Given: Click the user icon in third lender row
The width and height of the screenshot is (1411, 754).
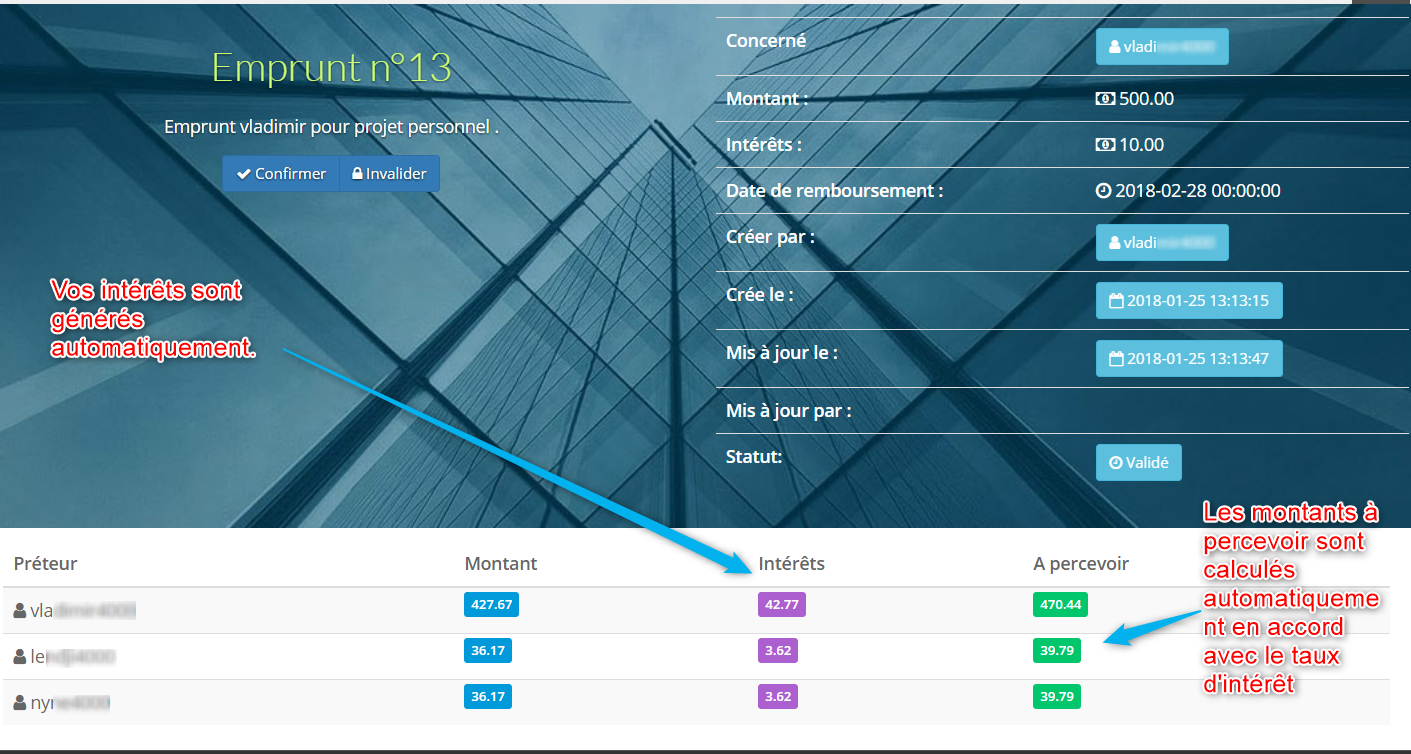Looking at the screenshot, I should click(20, 703).
